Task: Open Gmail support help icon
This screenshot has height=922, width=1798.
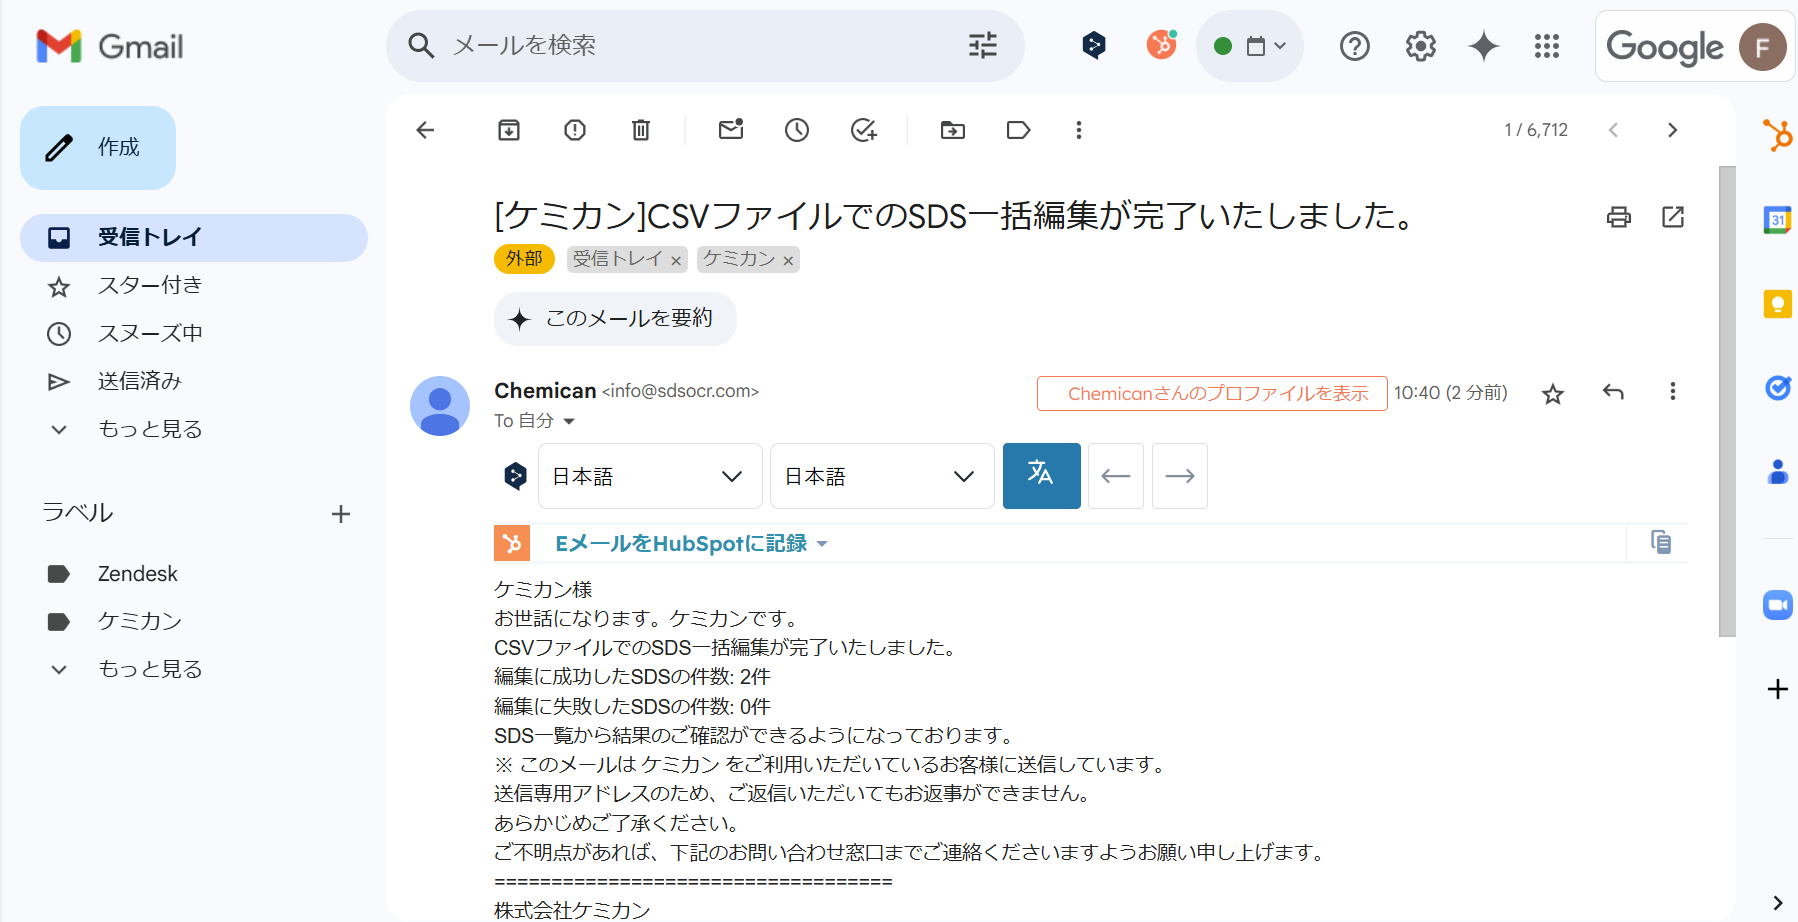Action: click(1355, 46)
